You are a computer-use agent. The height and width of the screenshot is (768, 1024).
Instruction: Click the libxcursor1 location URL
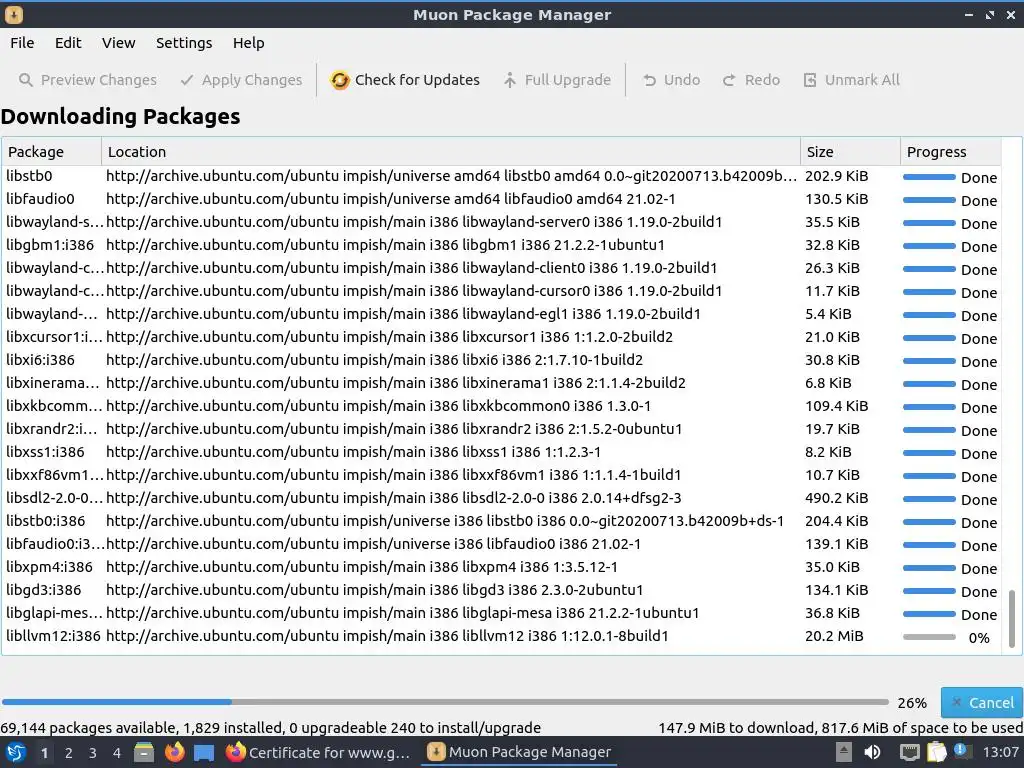[389, 337]
